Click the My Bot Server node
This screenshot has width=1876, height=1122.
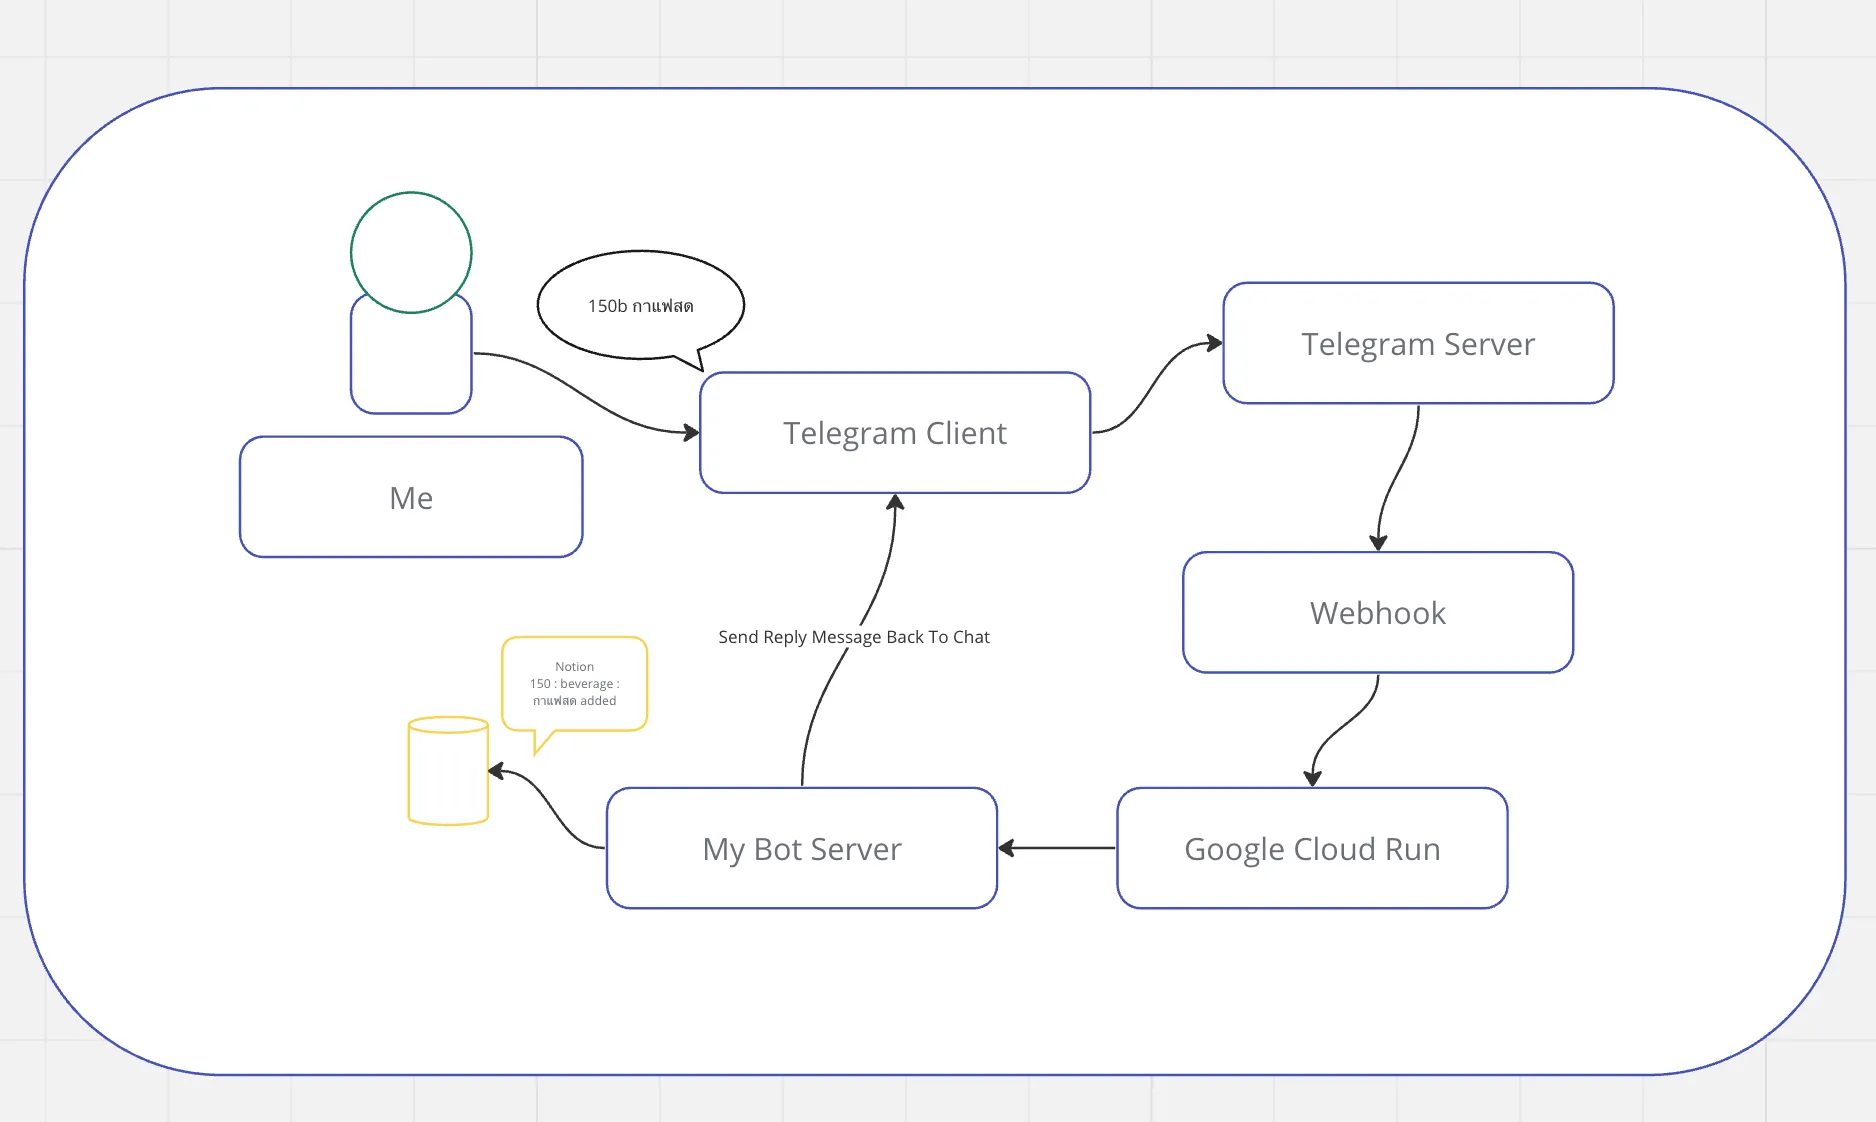pyautogui.click(x=801, y=849)
